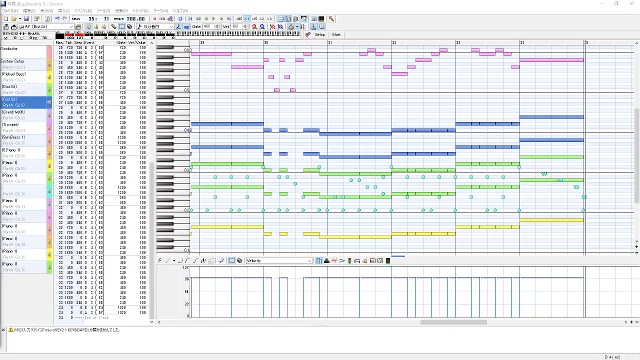Toggle rectangle selection mode in the piano roll toolbar
This screenshot has width=640, height=360.
[122, 27]
